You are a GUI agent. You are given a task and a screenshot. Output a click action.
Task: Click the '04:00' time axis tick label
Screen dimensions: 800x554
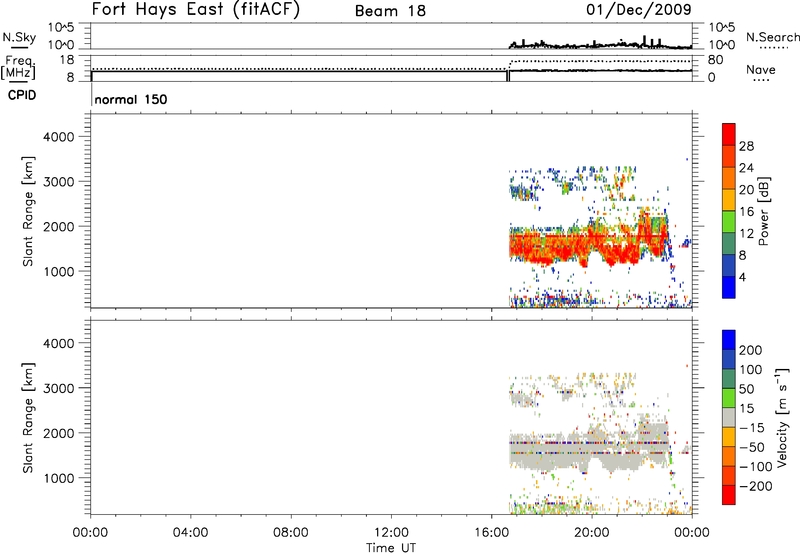190,533
